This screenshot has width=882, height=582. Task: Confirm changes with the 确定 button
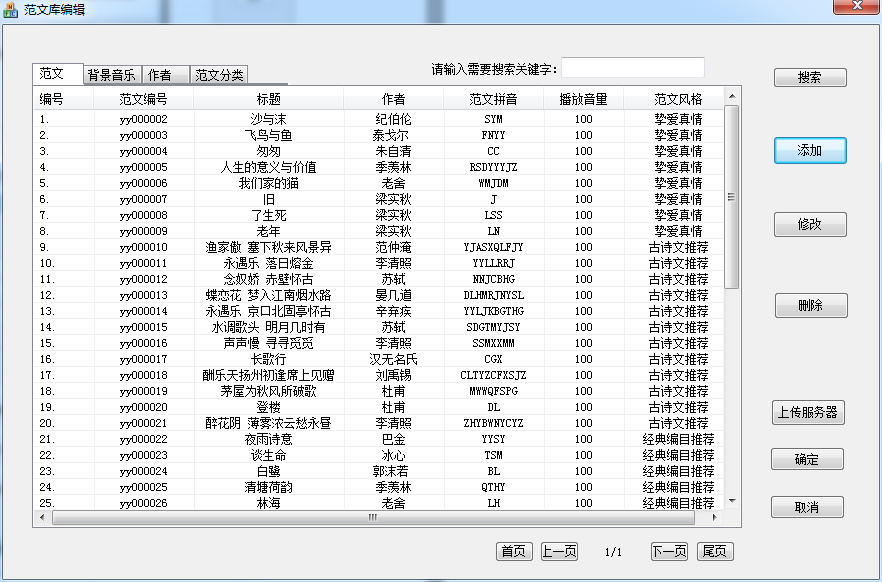coord(809,460)
